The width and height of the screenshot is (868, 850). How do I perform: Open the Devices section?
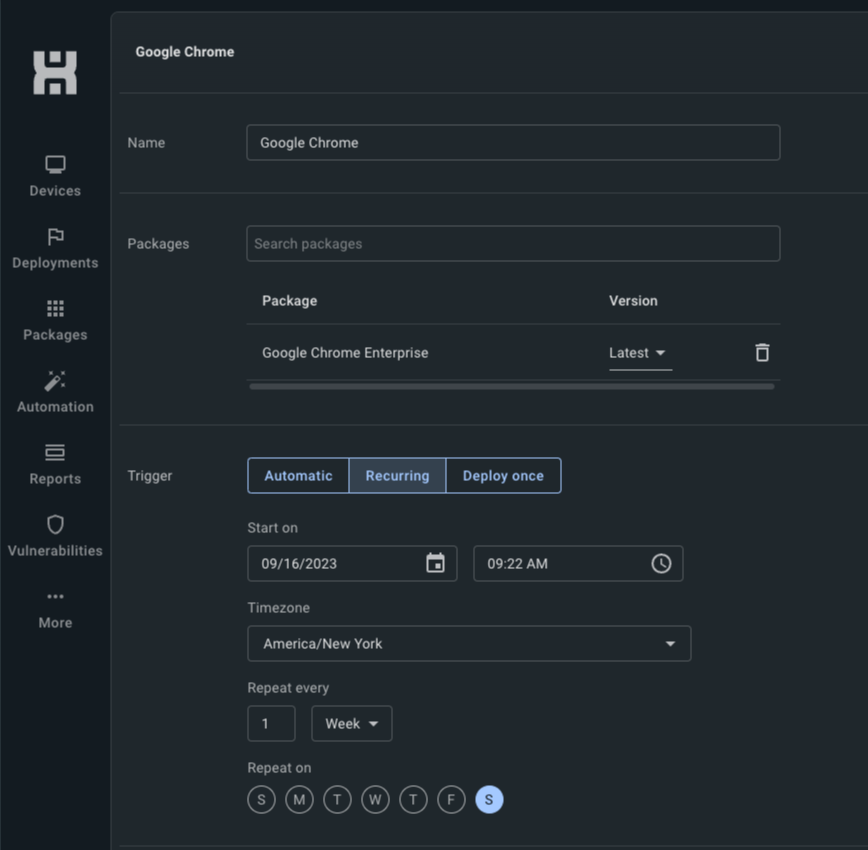pyautogui.click(x=55, y=176)
